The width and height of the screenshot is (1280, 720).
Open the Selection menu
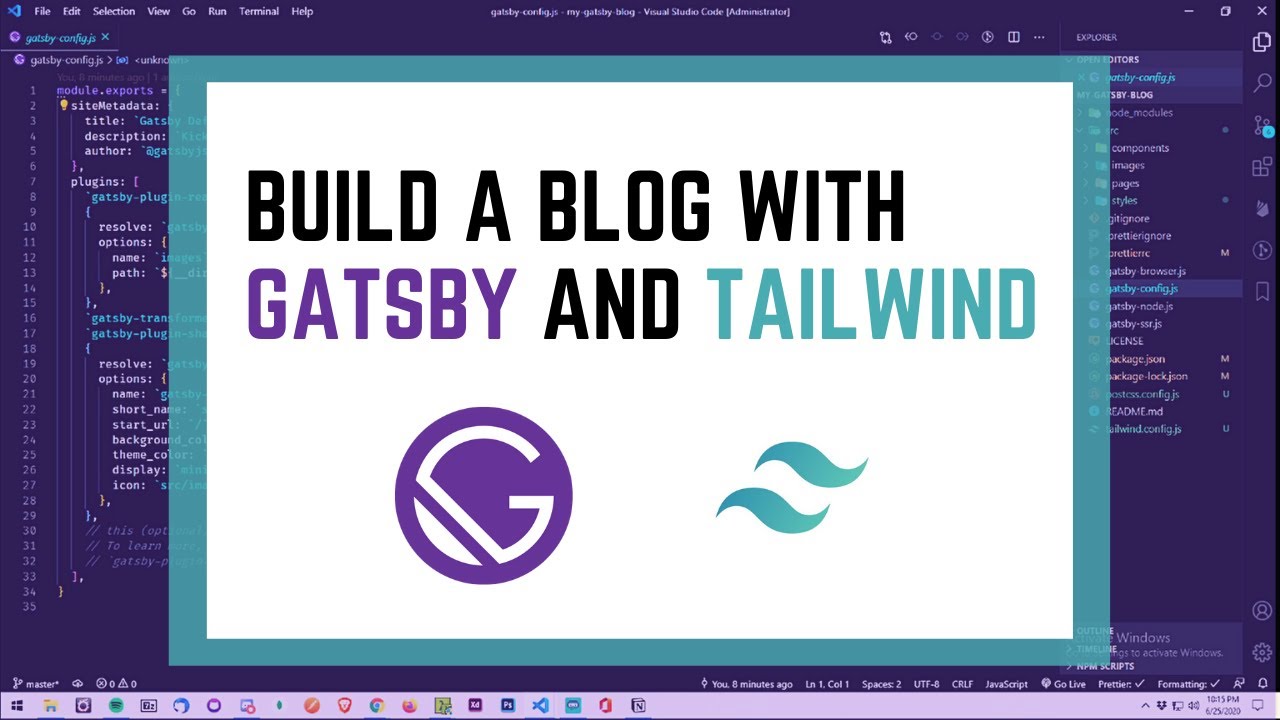point(114,11)
